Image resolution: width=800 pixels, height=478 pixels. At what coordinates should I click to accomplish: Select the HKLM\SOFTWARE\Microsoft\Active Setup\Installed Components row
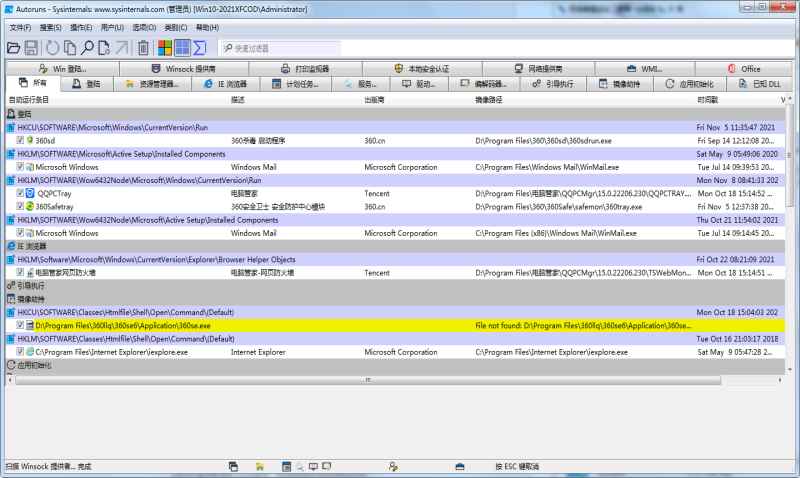coord(395,154)
